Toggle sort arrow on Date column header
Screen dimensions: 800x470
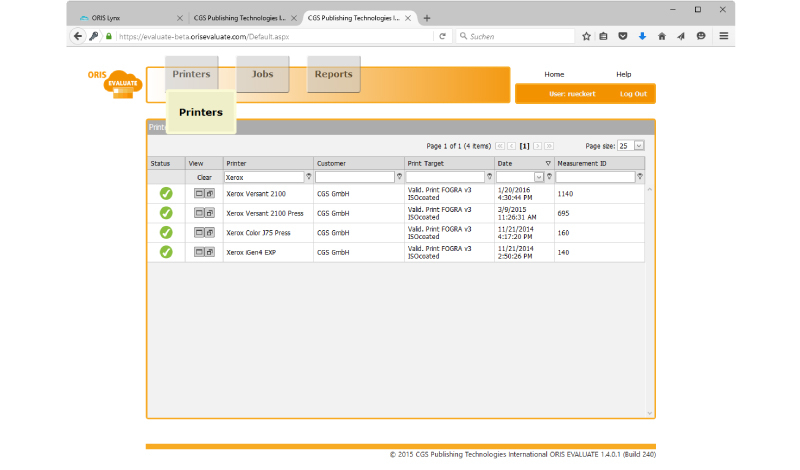click(x=548, y=163)
